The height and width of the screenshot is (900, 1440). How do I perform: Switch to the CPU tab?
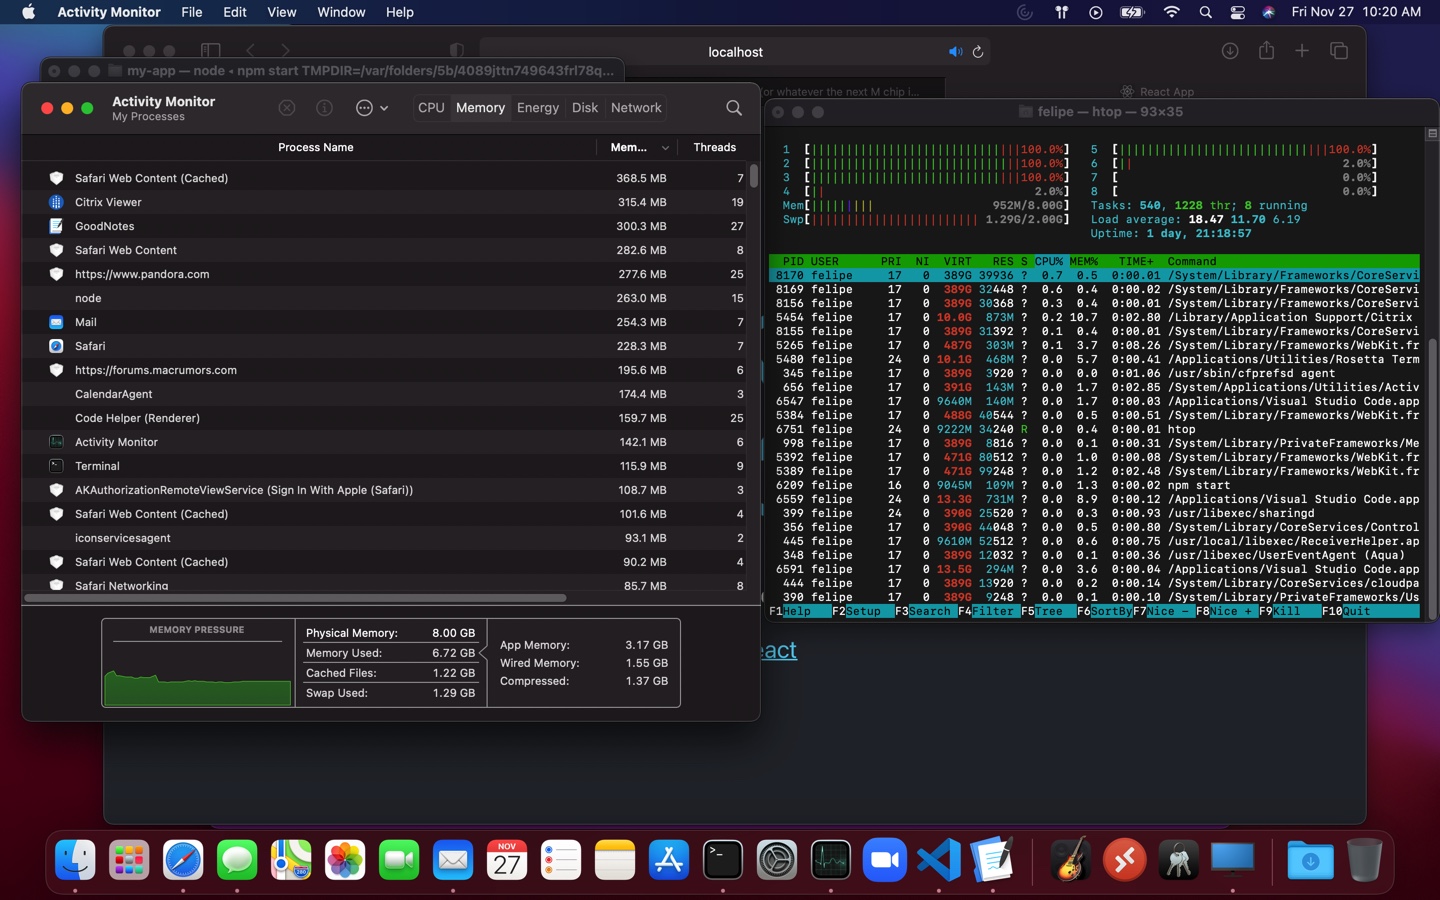click(x=431, y=108)
